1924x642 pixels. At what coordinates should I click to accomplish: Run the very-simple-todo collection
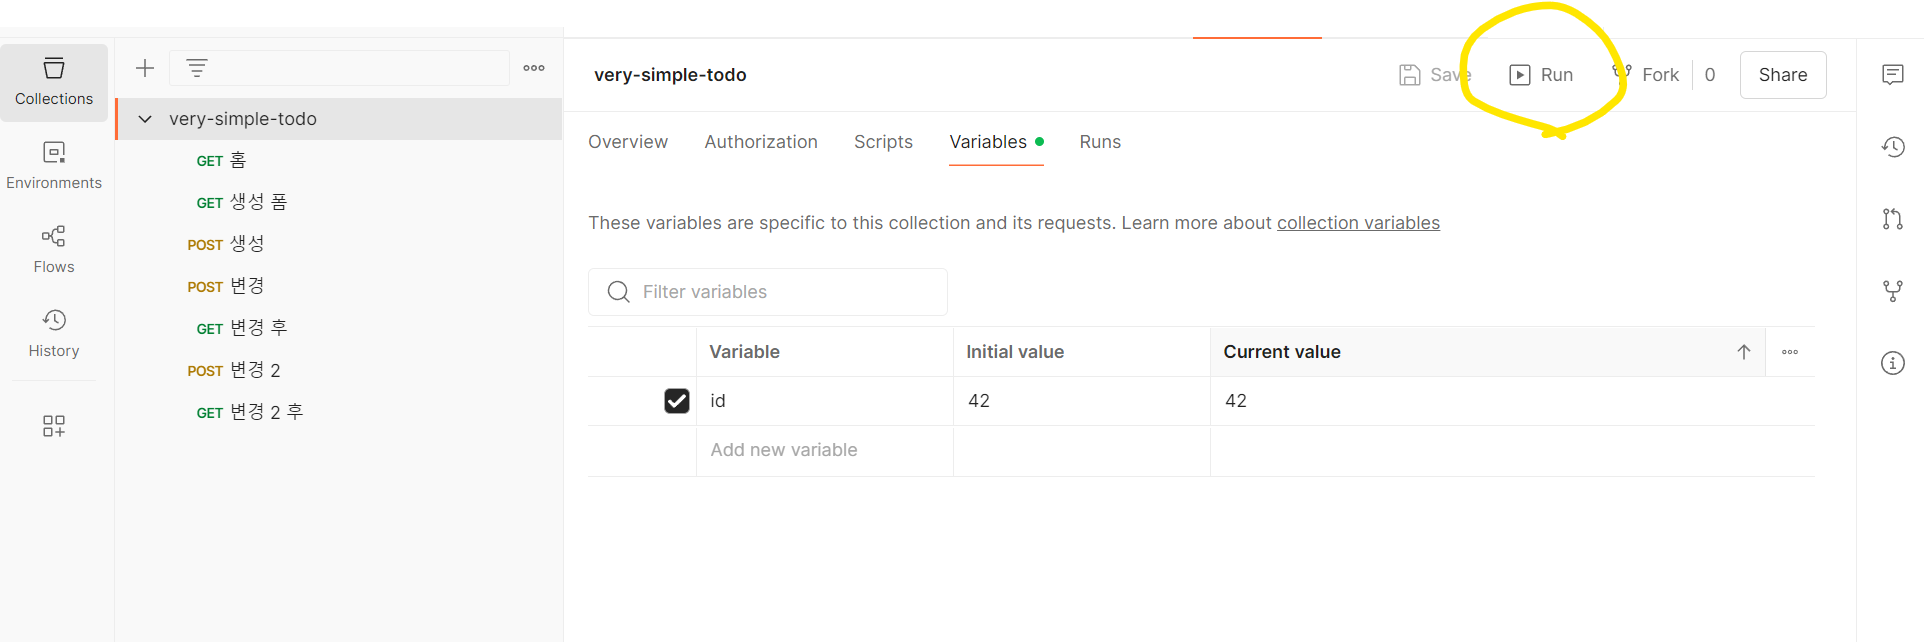[x=1541, y=75]
